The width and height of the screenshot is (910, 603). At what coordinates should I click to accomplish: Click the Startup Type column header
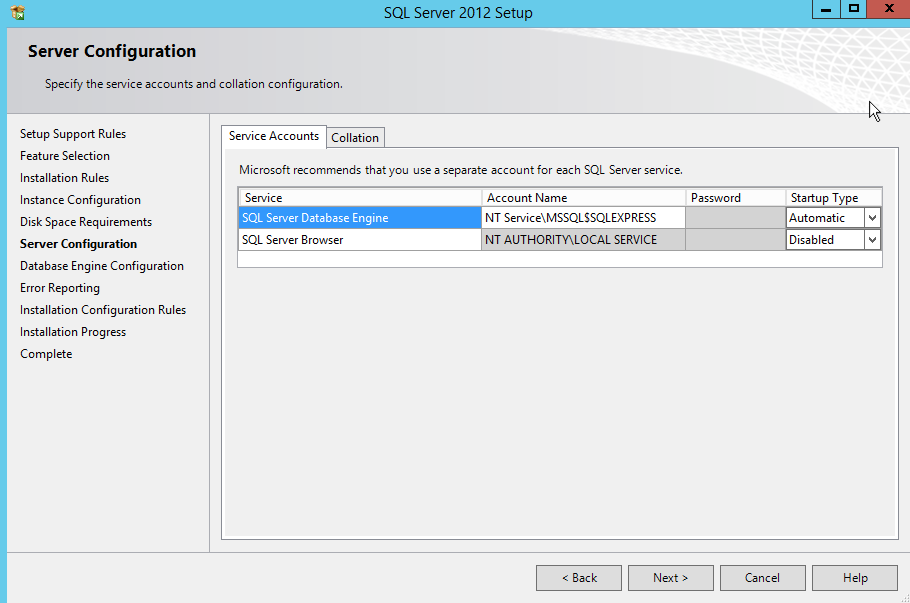pos(833,198)
